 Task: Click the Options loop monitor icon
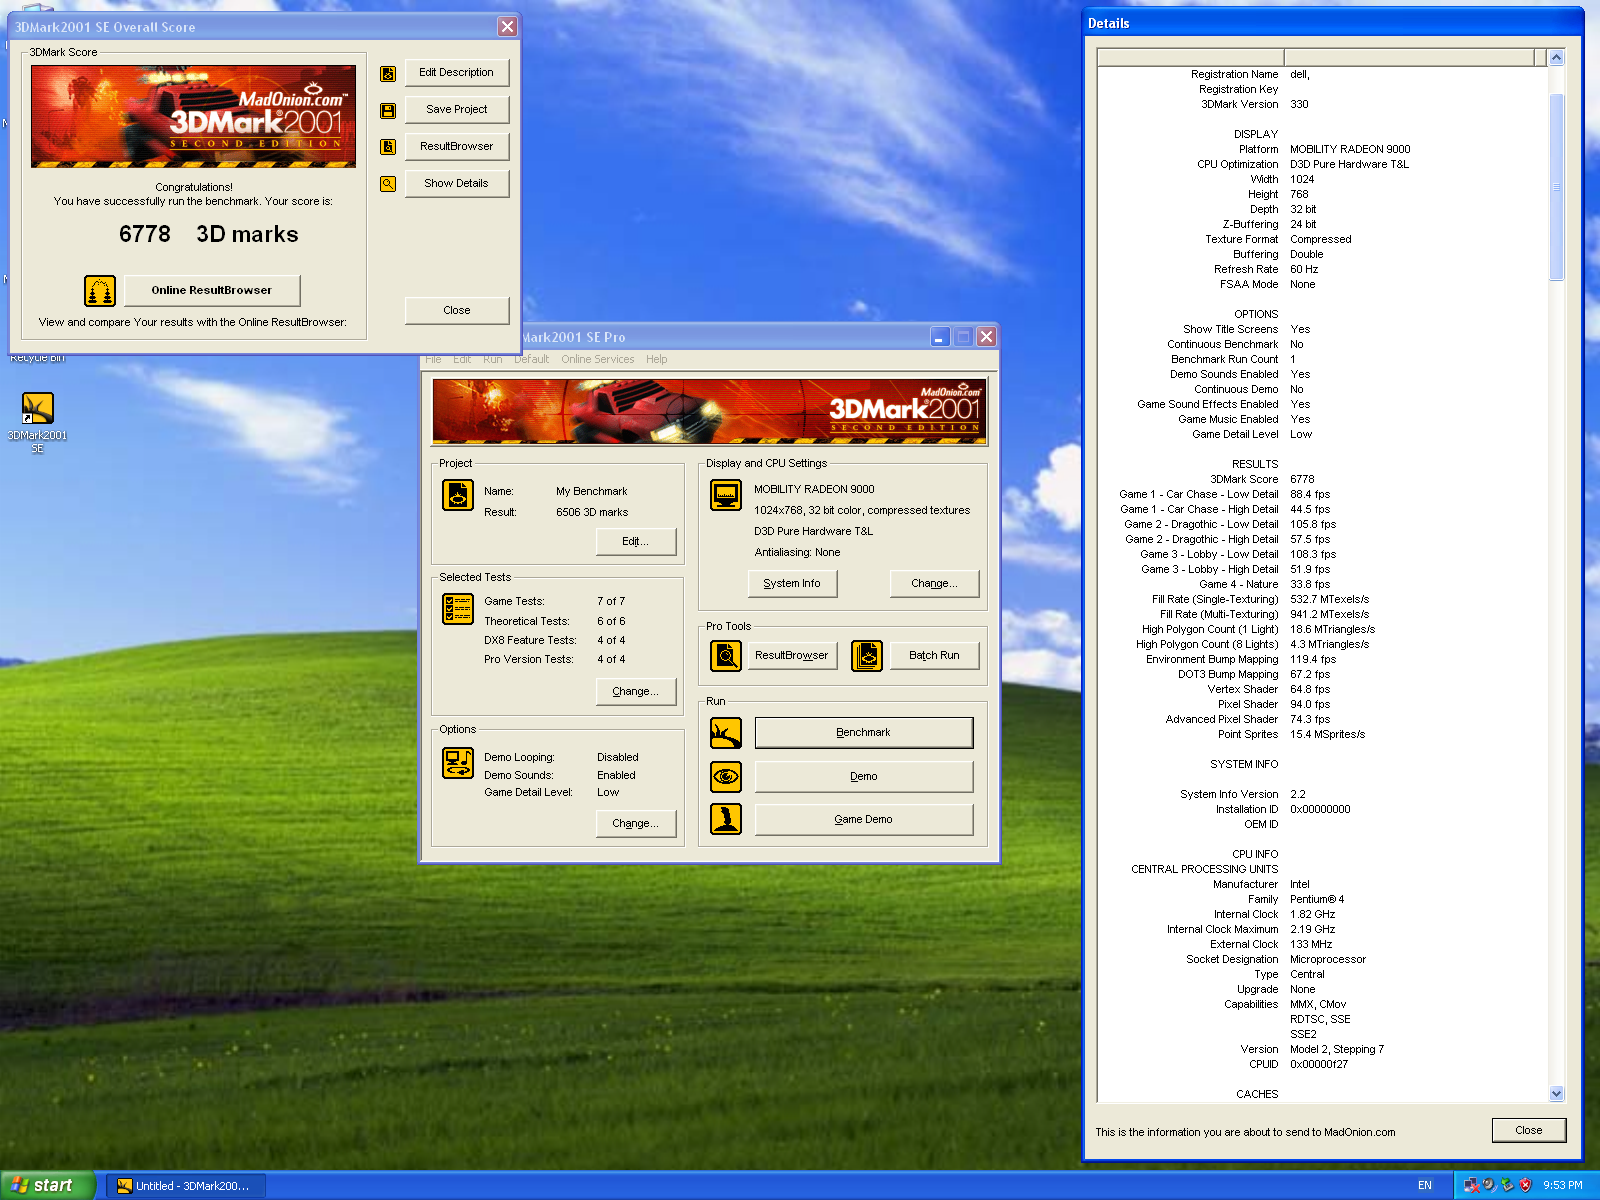[458, 763]
